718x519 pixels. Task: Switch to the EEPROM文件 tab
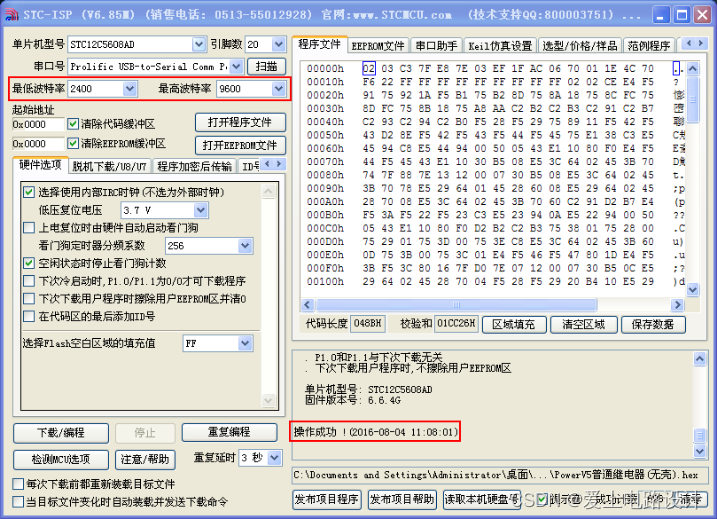(x=378, y=46)
